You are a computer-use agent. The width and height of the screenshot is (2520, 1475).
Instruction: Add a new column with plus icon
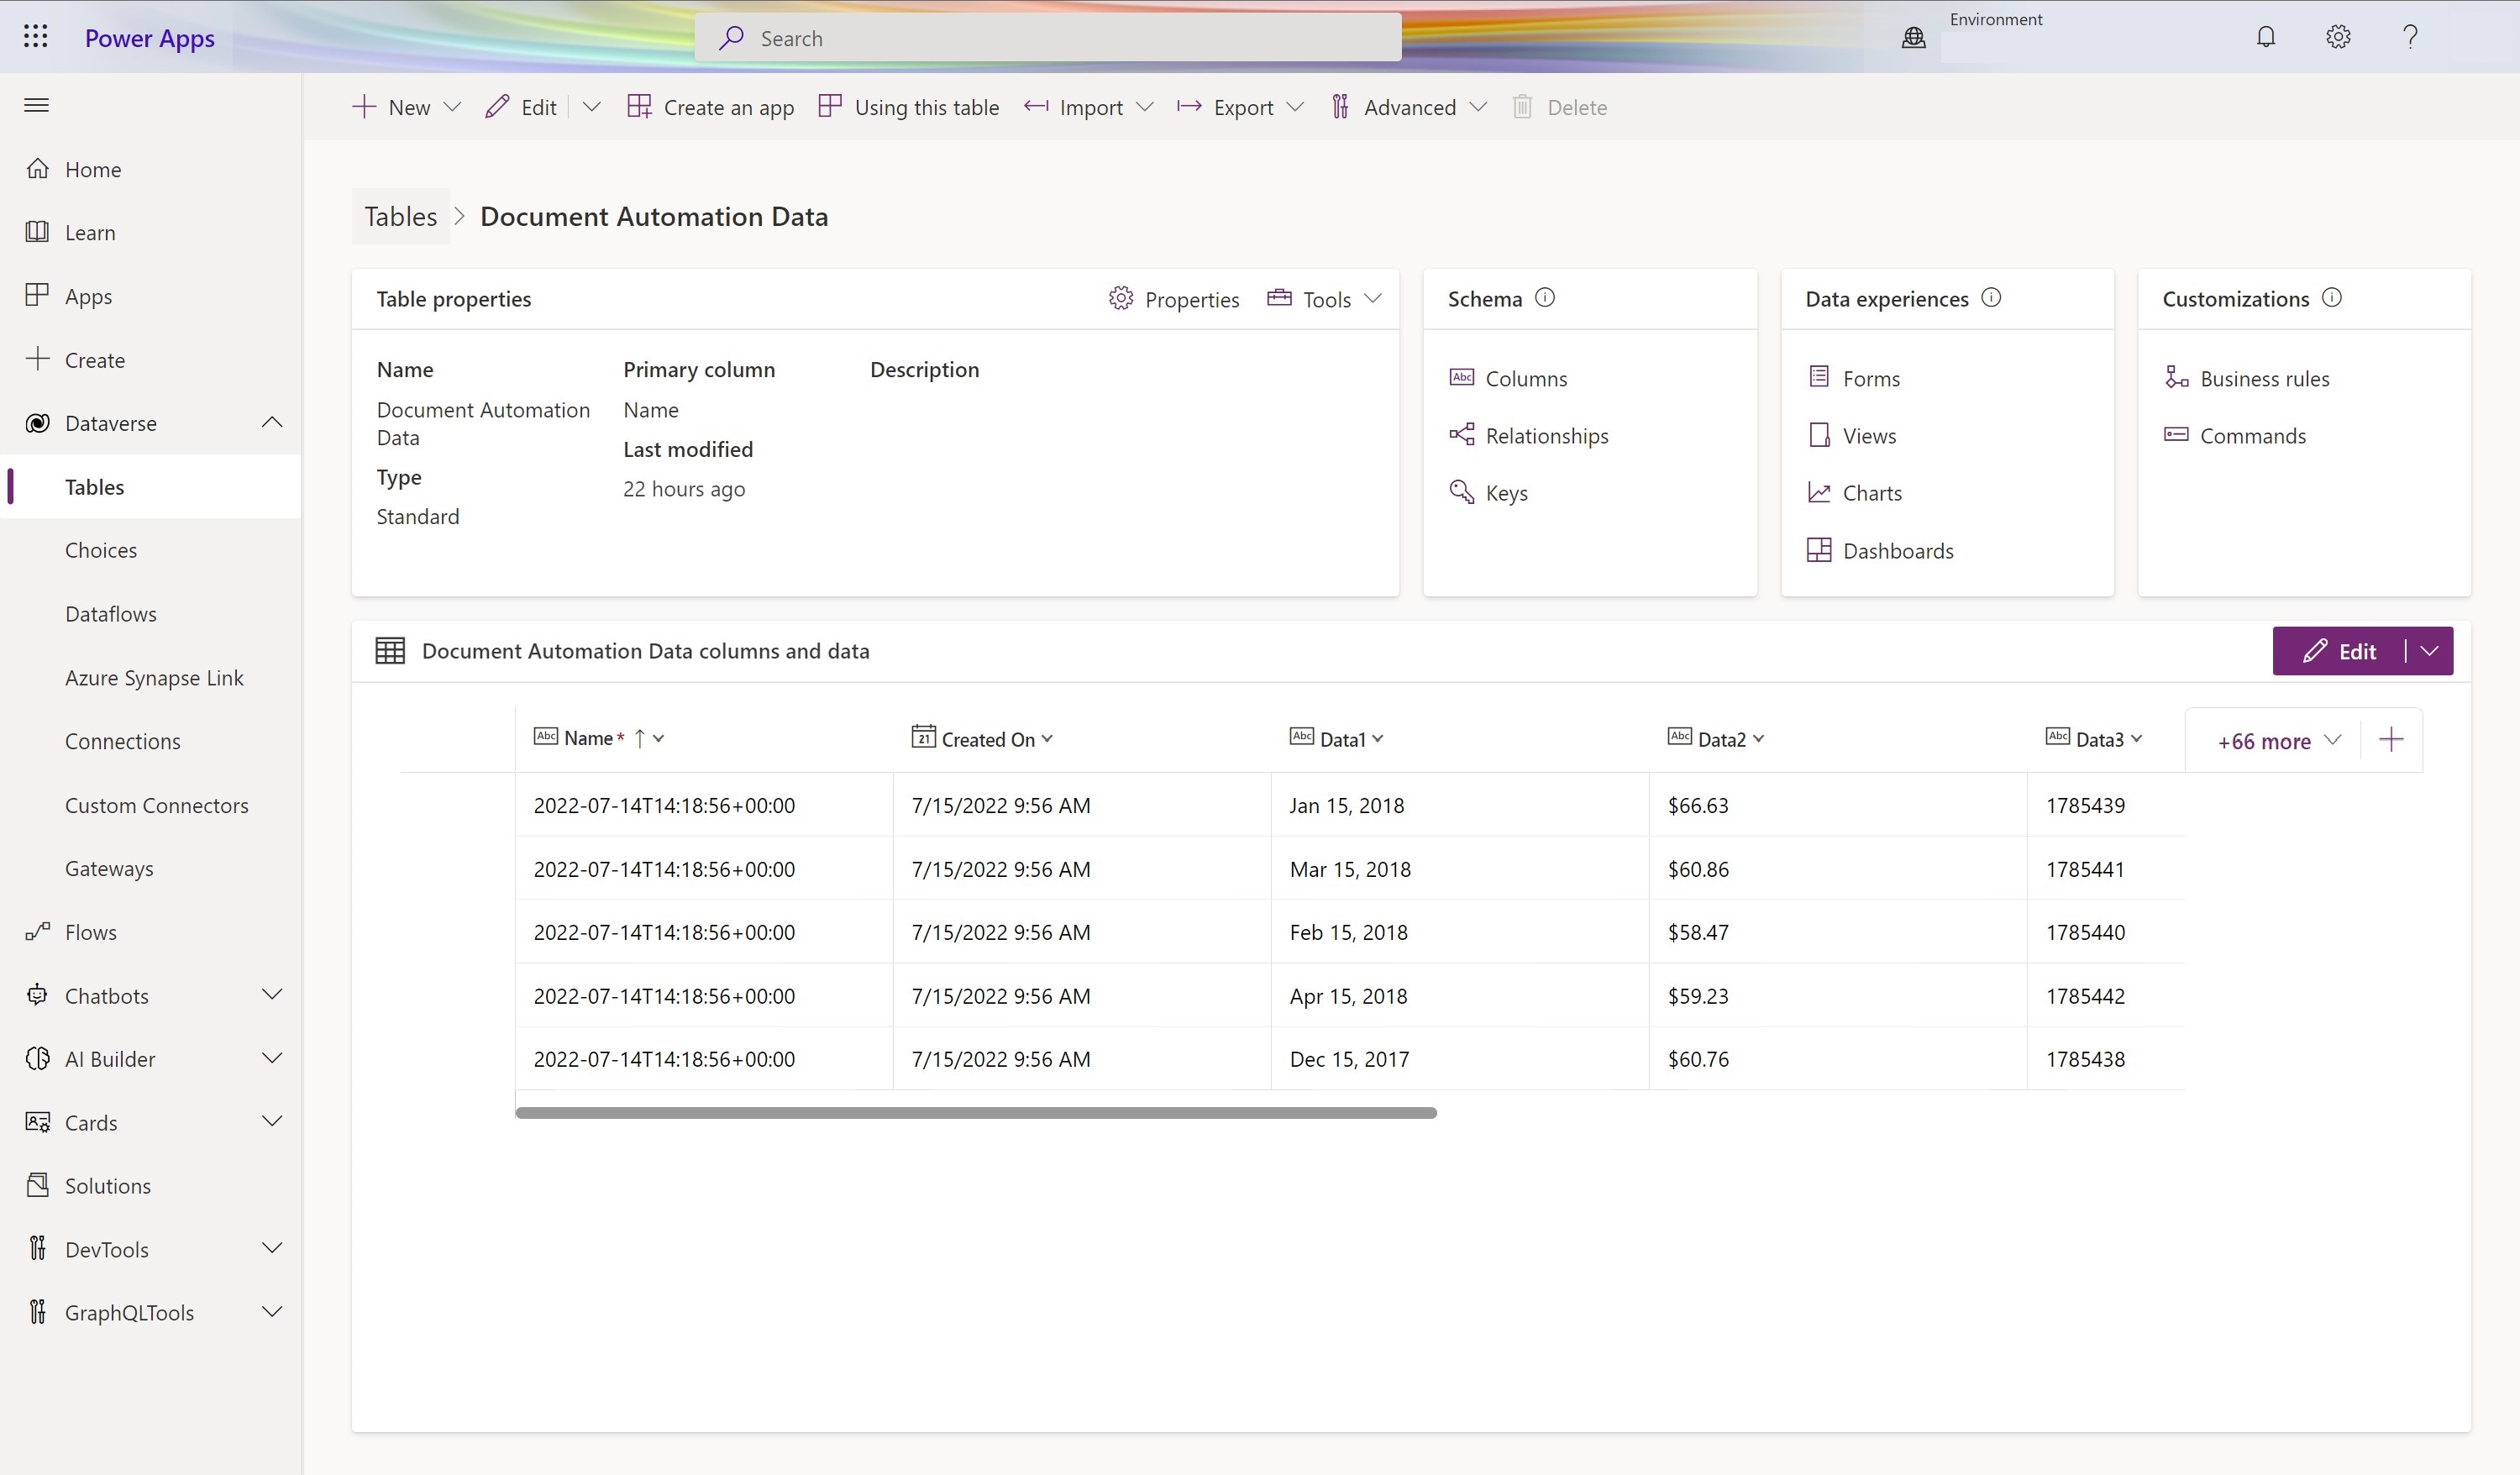pos(2391,740)
